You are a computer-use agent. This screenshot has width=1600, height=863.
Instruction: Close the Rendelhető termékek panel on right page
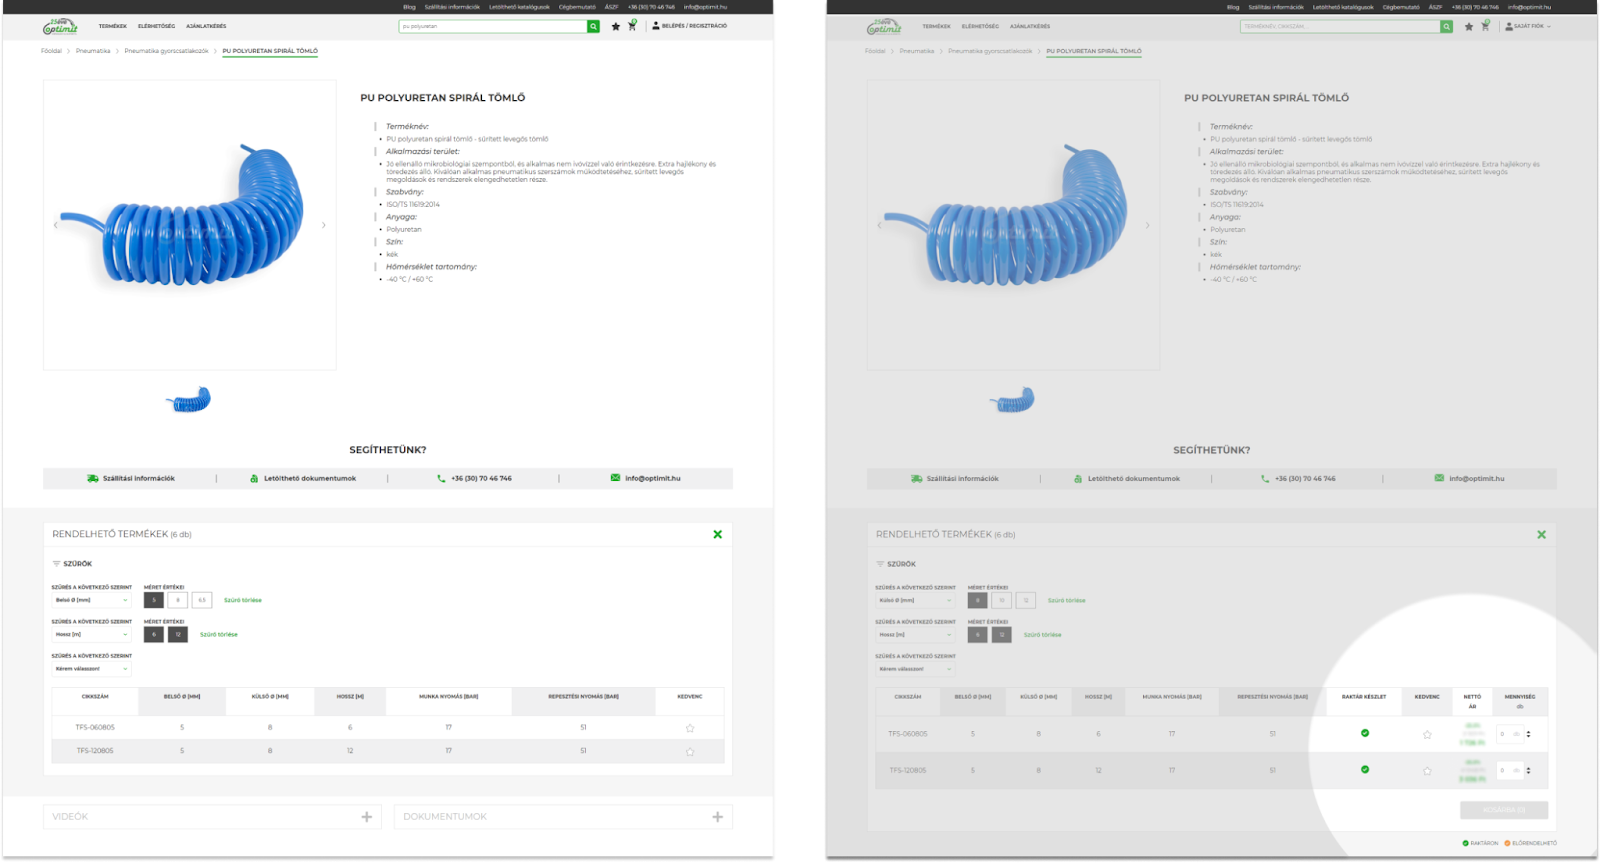1541,534
